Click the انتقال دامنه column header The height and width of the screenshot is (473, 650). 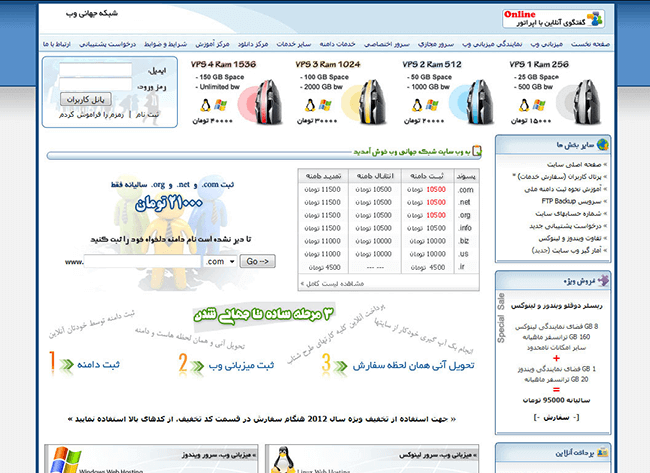click(x=375, y=176)
